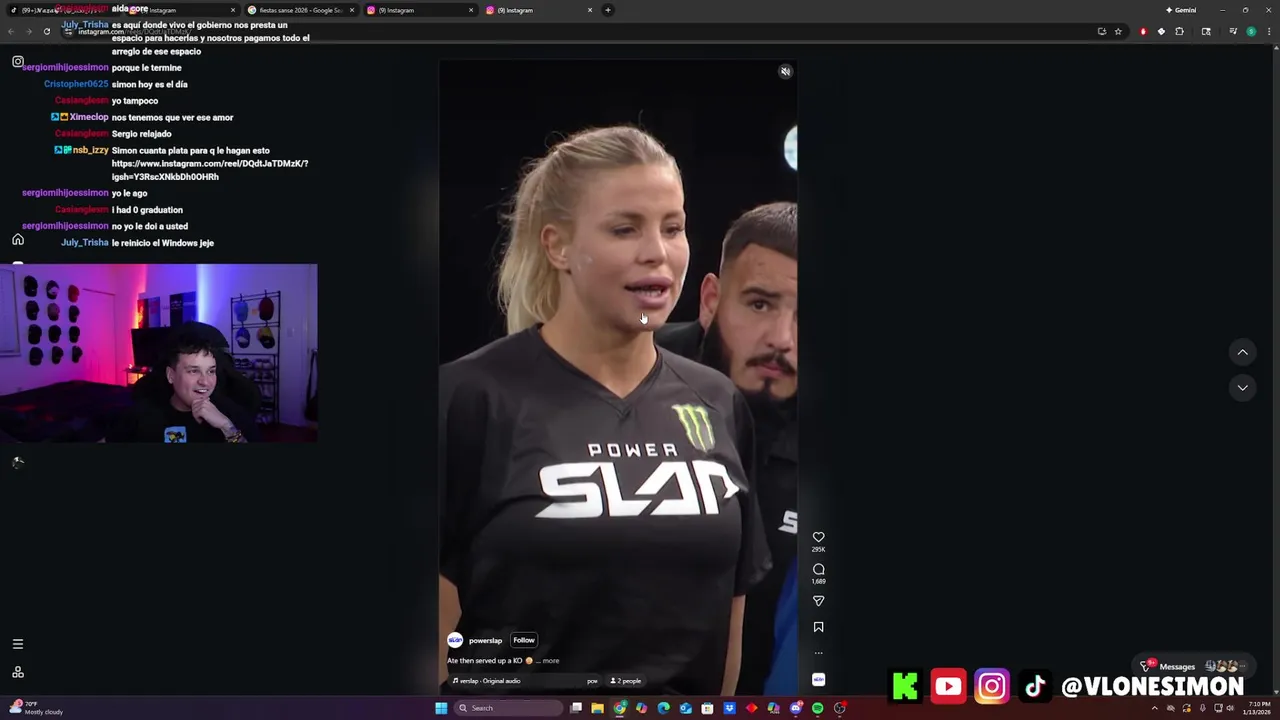Click the Ximeclop username in chat

tap(89, 117)
